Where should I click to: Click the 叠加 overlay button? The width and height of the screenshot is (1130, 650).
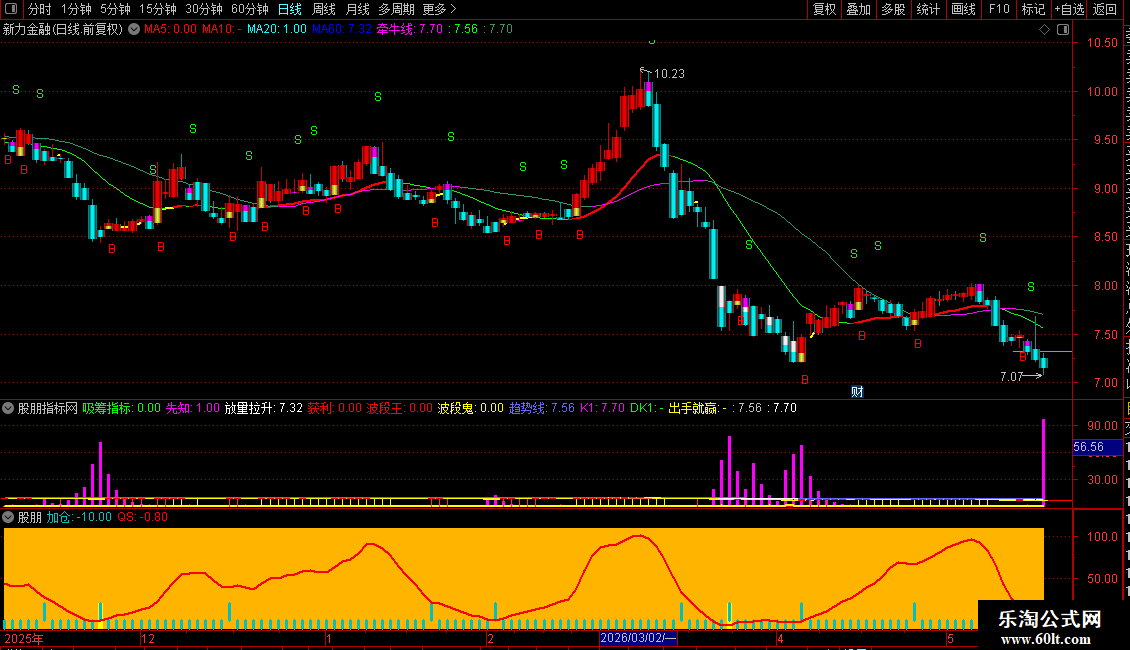[x=859, y=9]
